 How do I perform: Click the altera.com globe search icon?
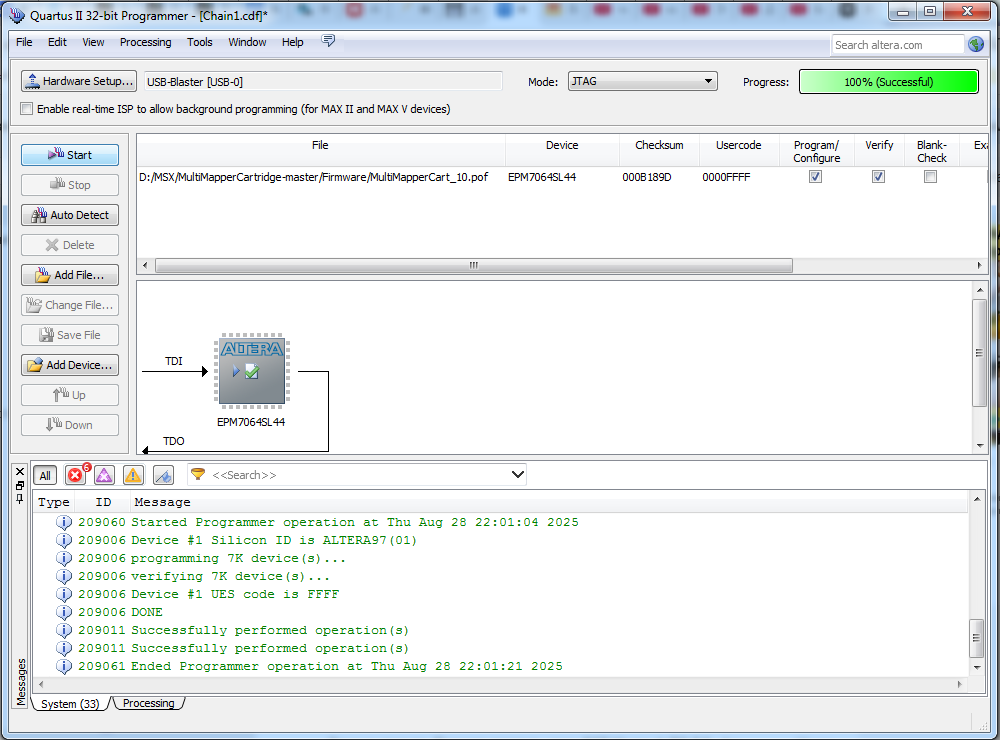point(976,44)
